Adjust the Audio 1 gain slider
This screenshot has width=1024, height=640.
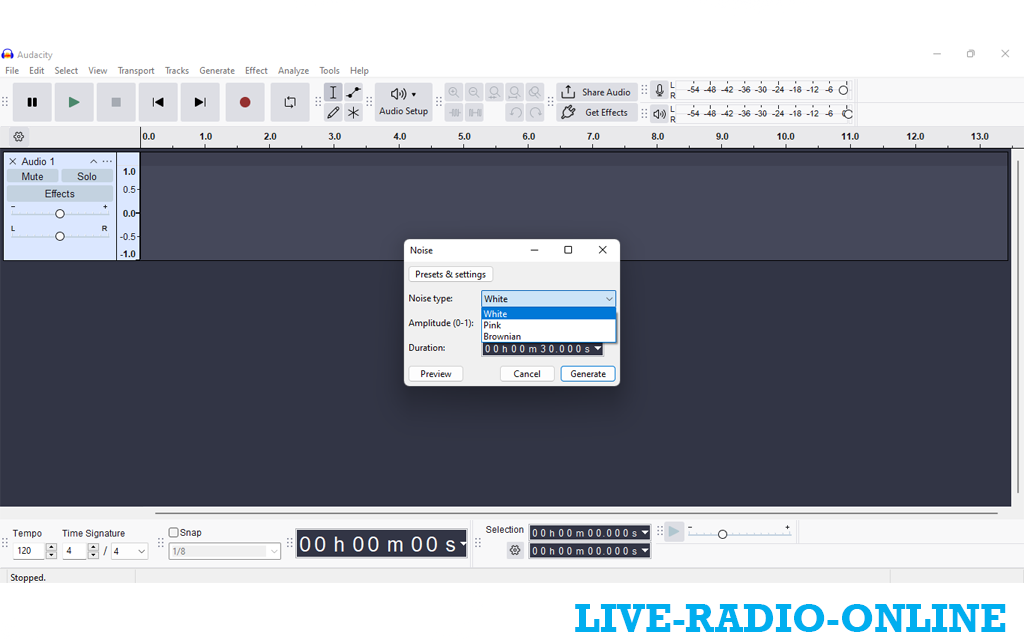point(60,214)
